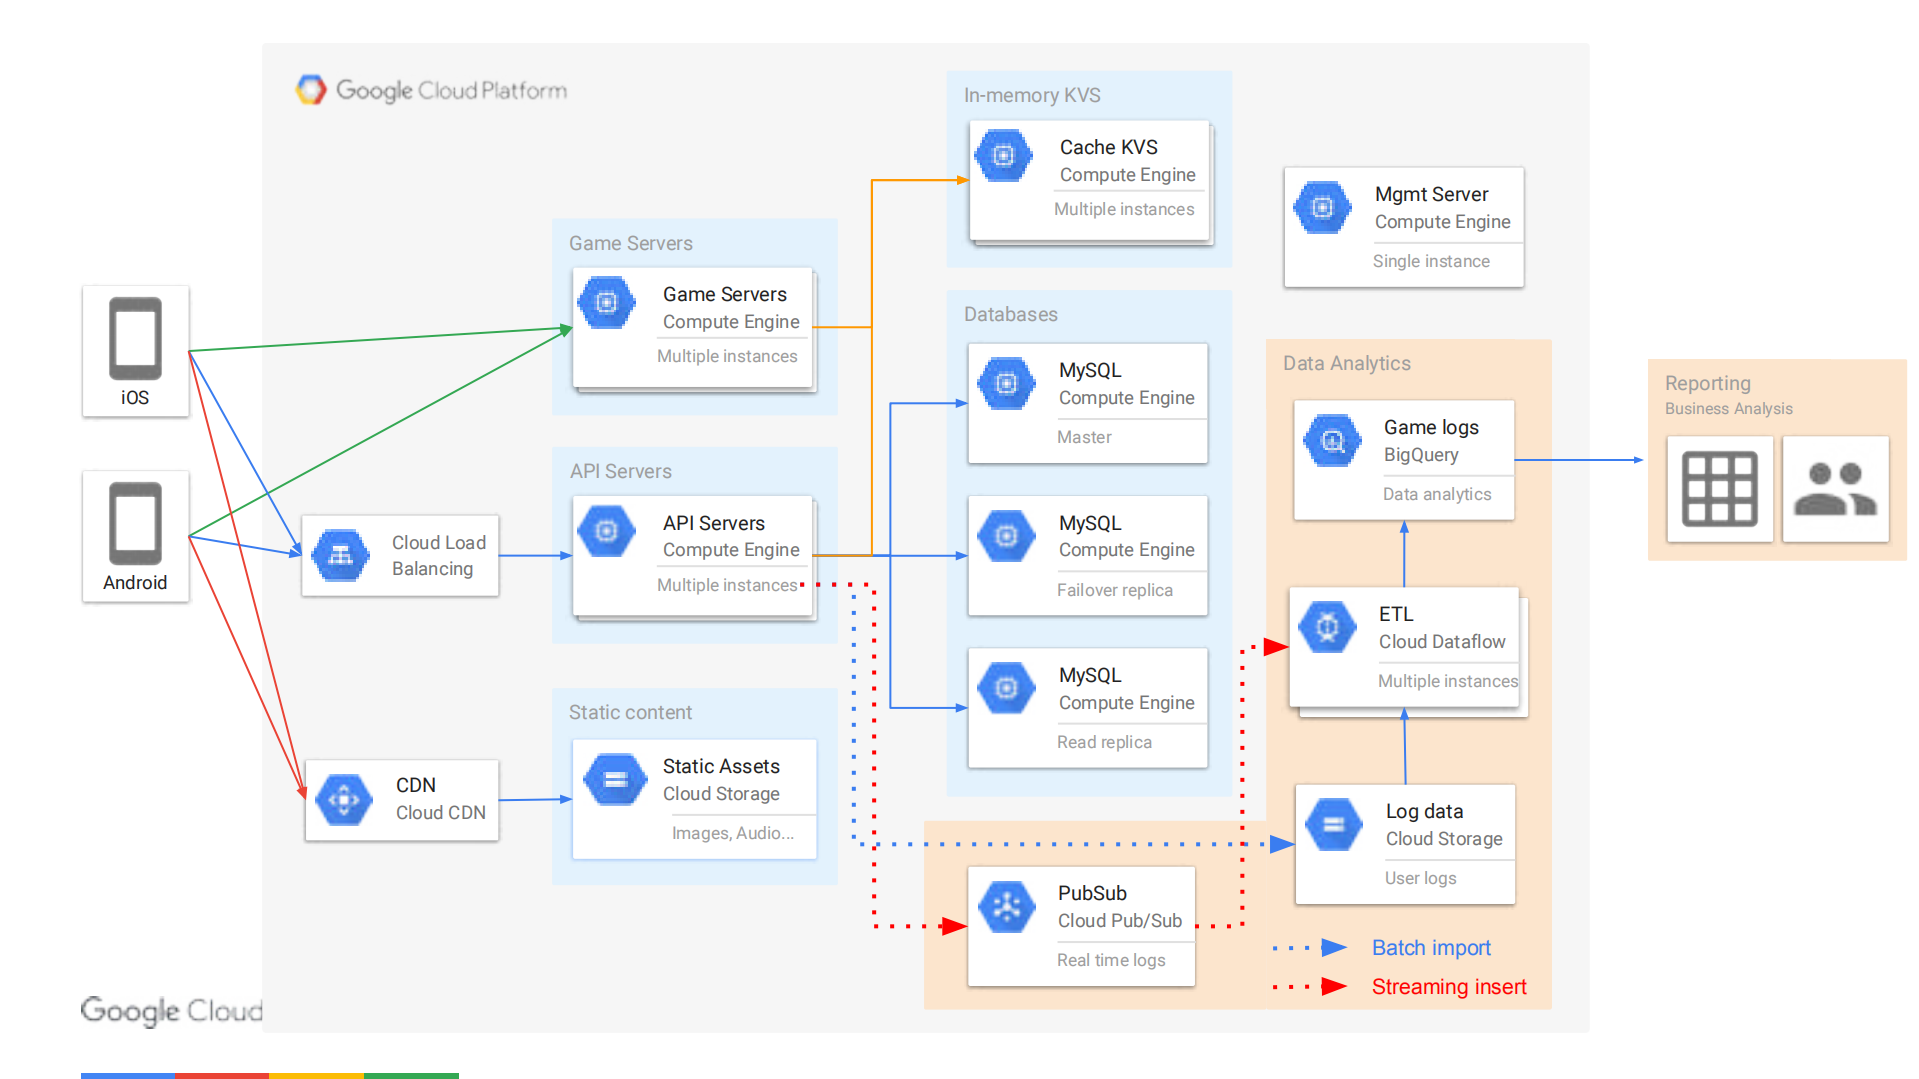Click the Cache KVS Compute Engine icon
Image resolution: width=1919 pixels, height=1079 pixels.
(x=1004, y=156)
